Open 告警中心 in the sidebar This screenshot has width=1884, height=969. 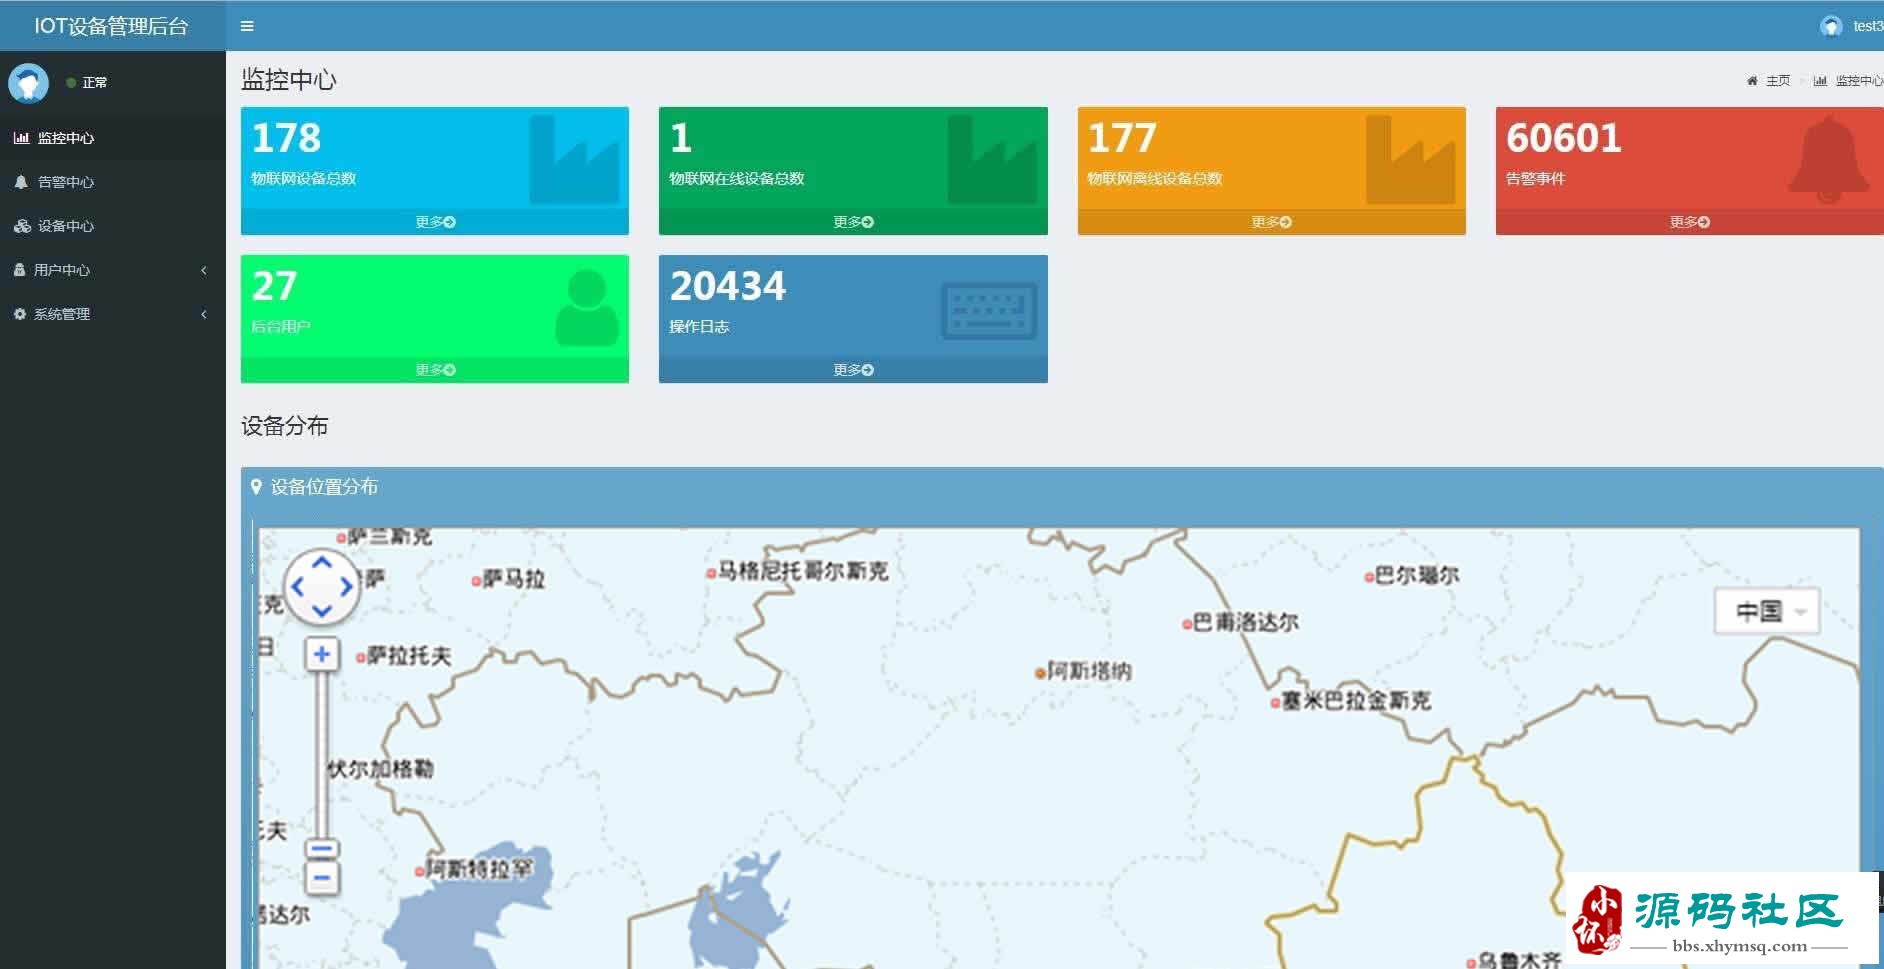click(x=113, y=182)
